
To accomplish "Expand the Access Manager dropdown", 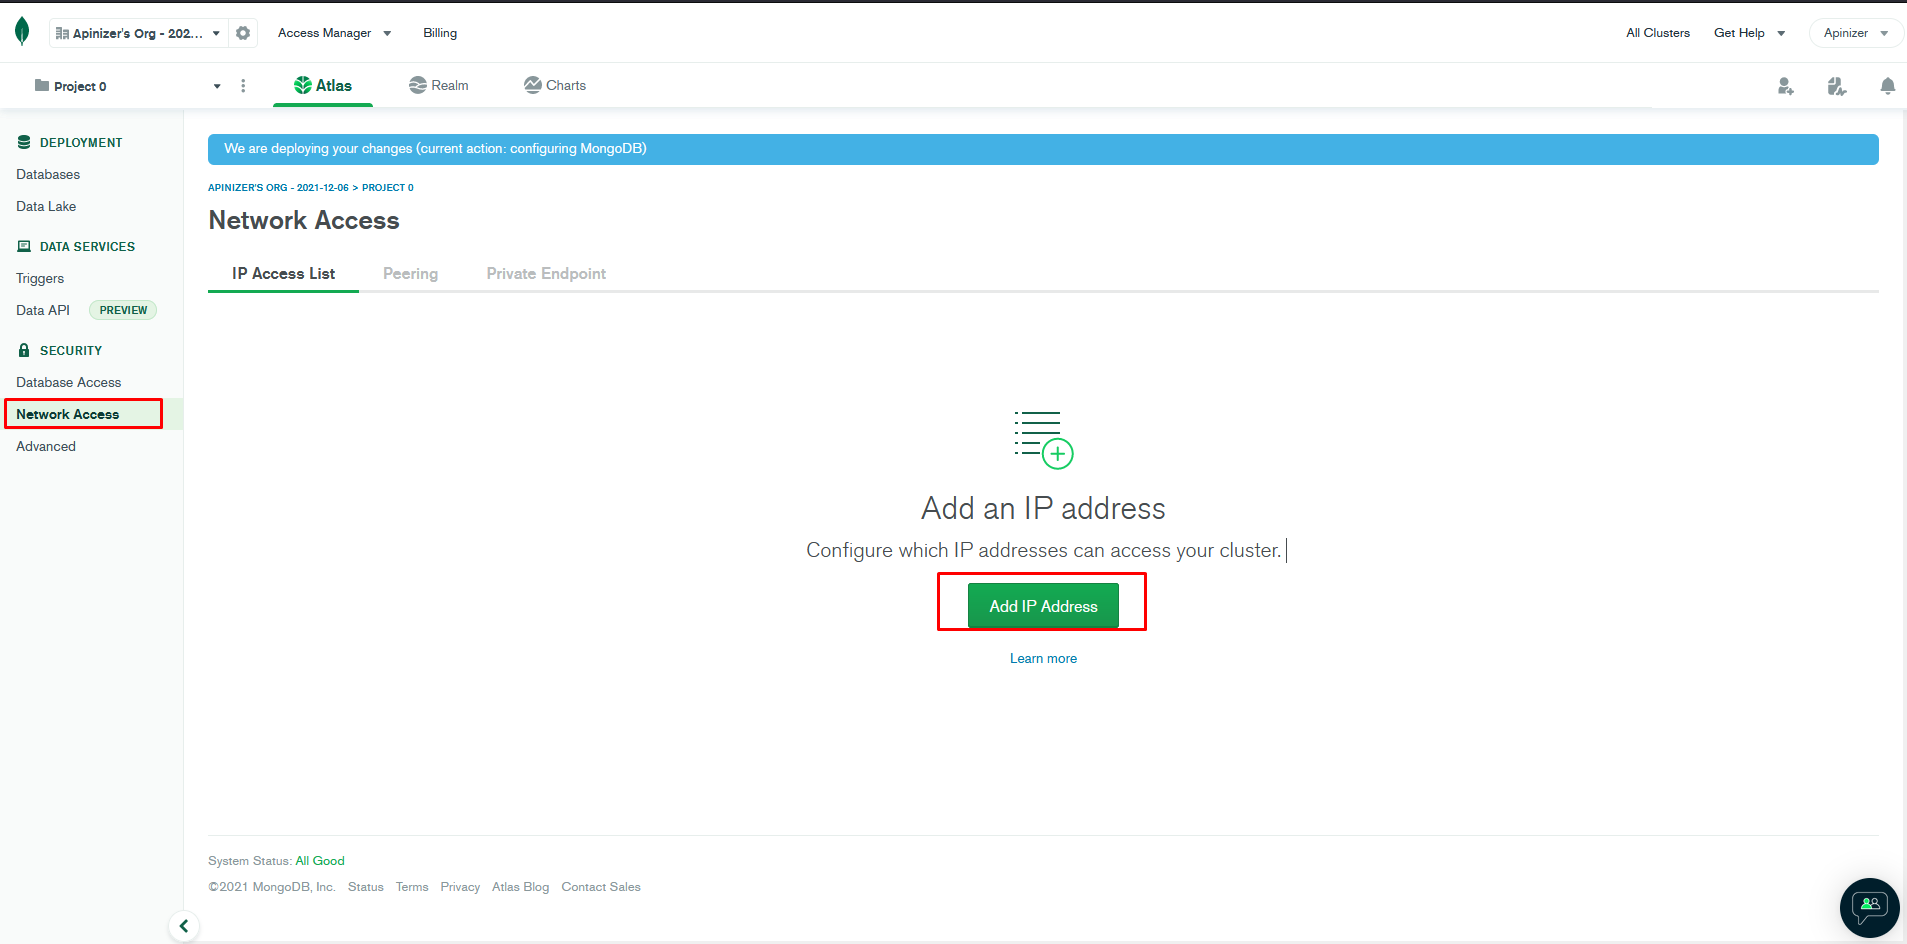I will [334, 33].
